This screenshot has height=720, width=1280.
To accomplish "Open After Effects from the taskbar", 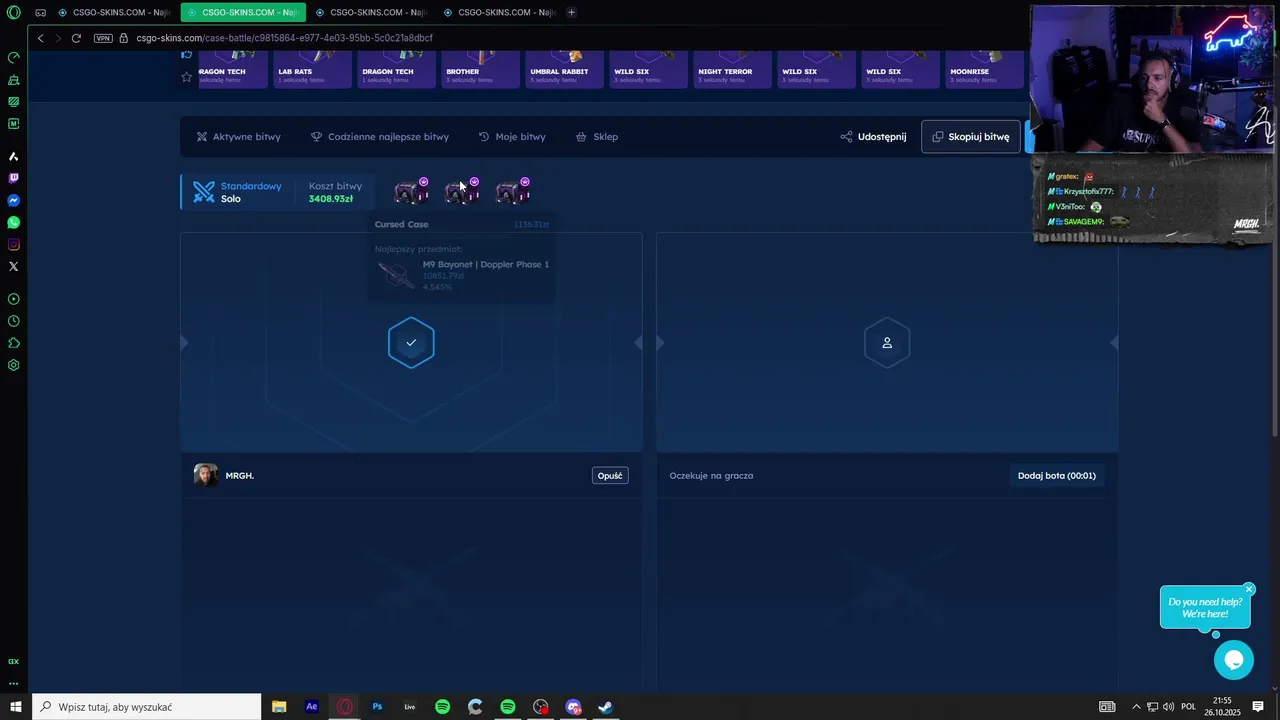I will 312,707.
